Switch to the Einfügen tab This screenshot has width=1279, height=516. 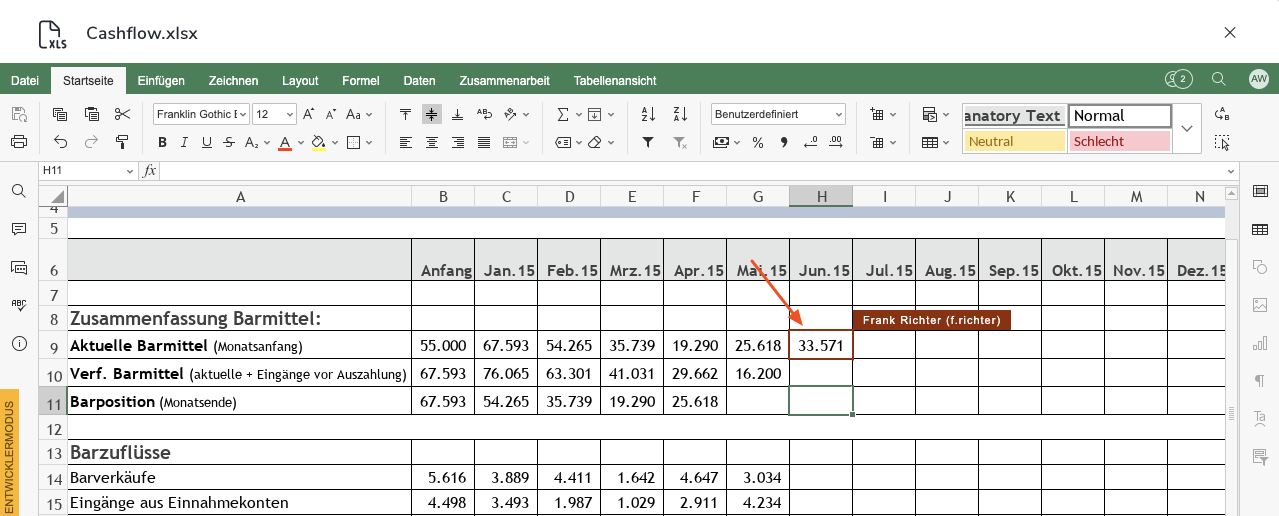161,80
